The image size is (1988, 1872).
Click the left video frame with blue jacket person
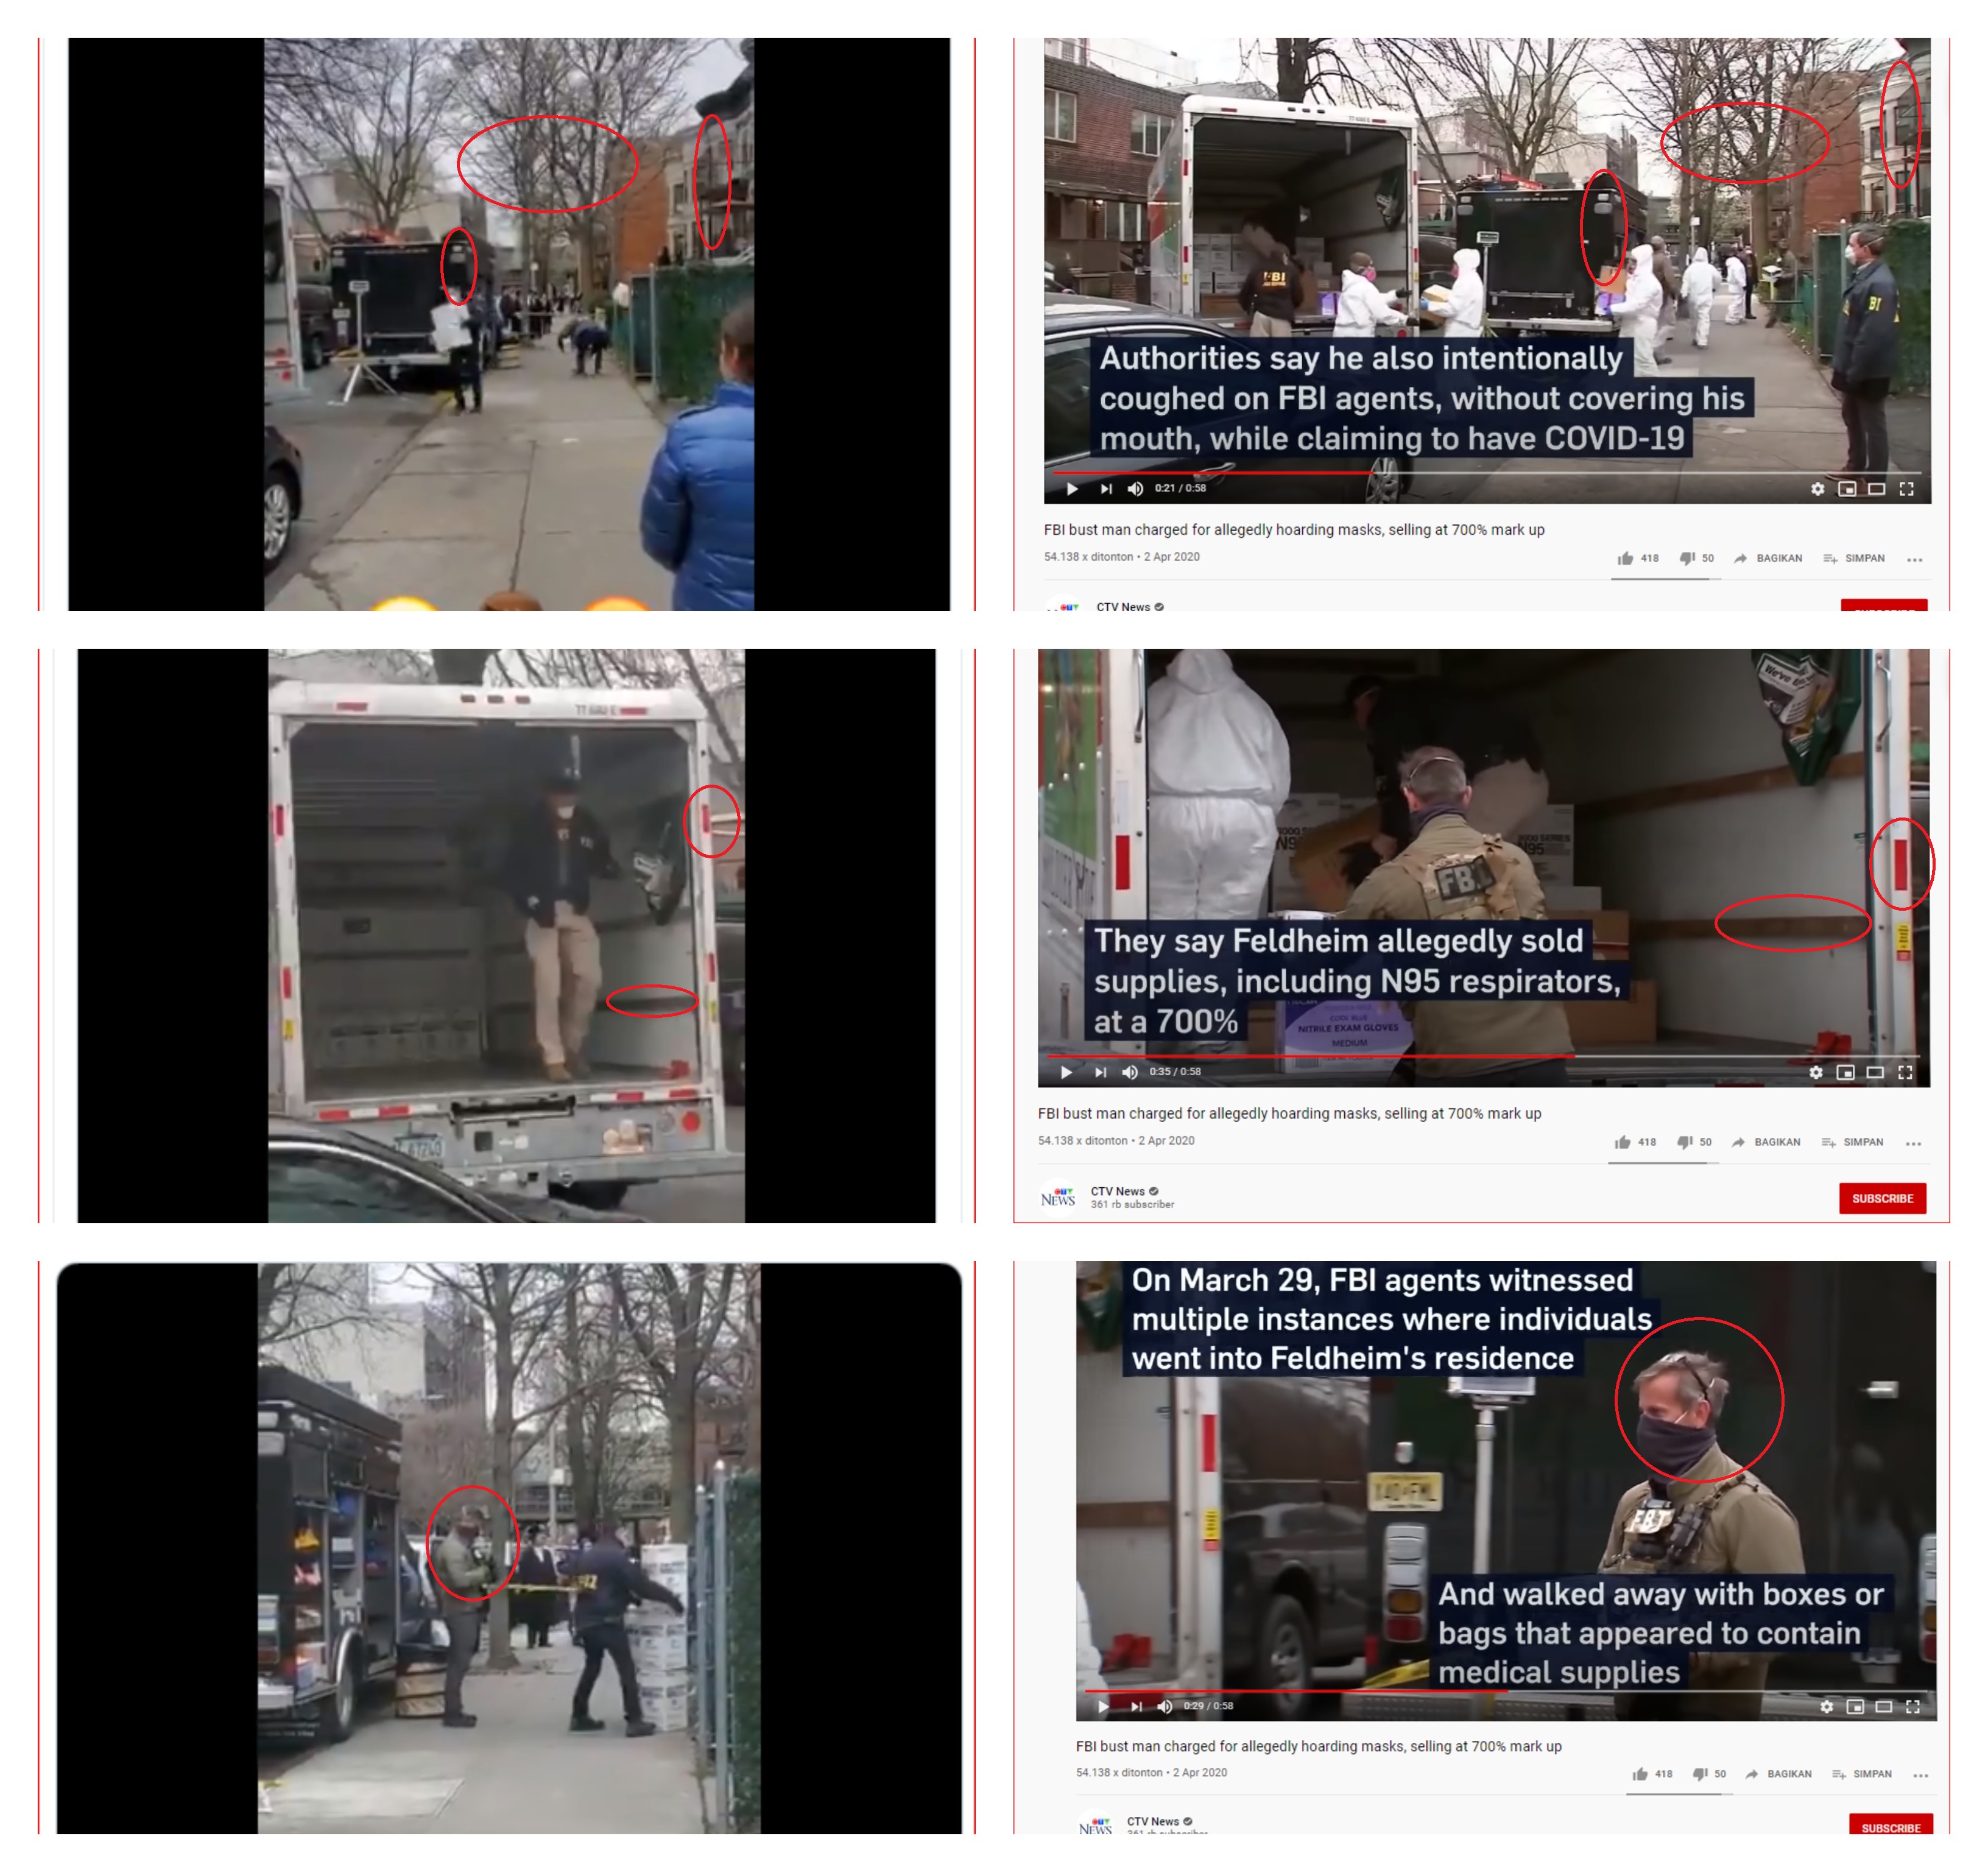click(509, 324)
